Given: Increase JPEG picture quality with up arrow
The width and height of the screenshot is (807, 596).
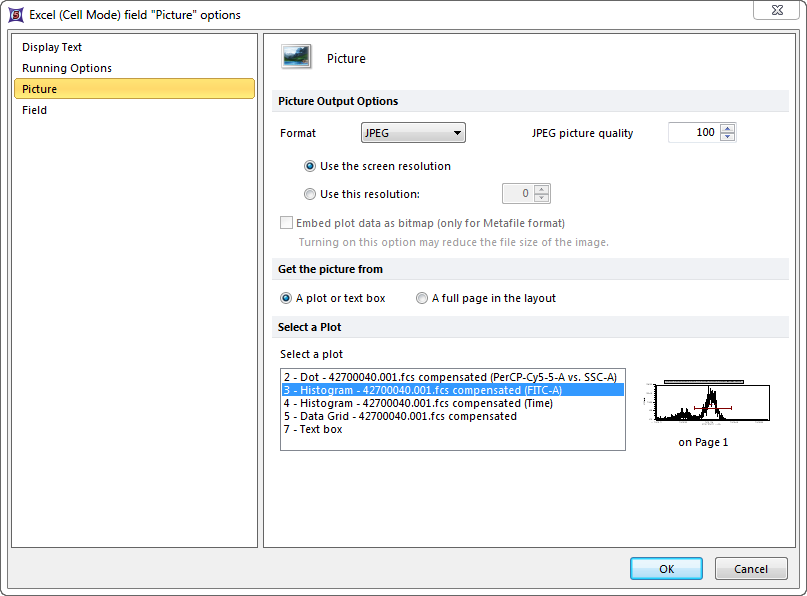Looking at the screenshot, I should coord(727,128).
